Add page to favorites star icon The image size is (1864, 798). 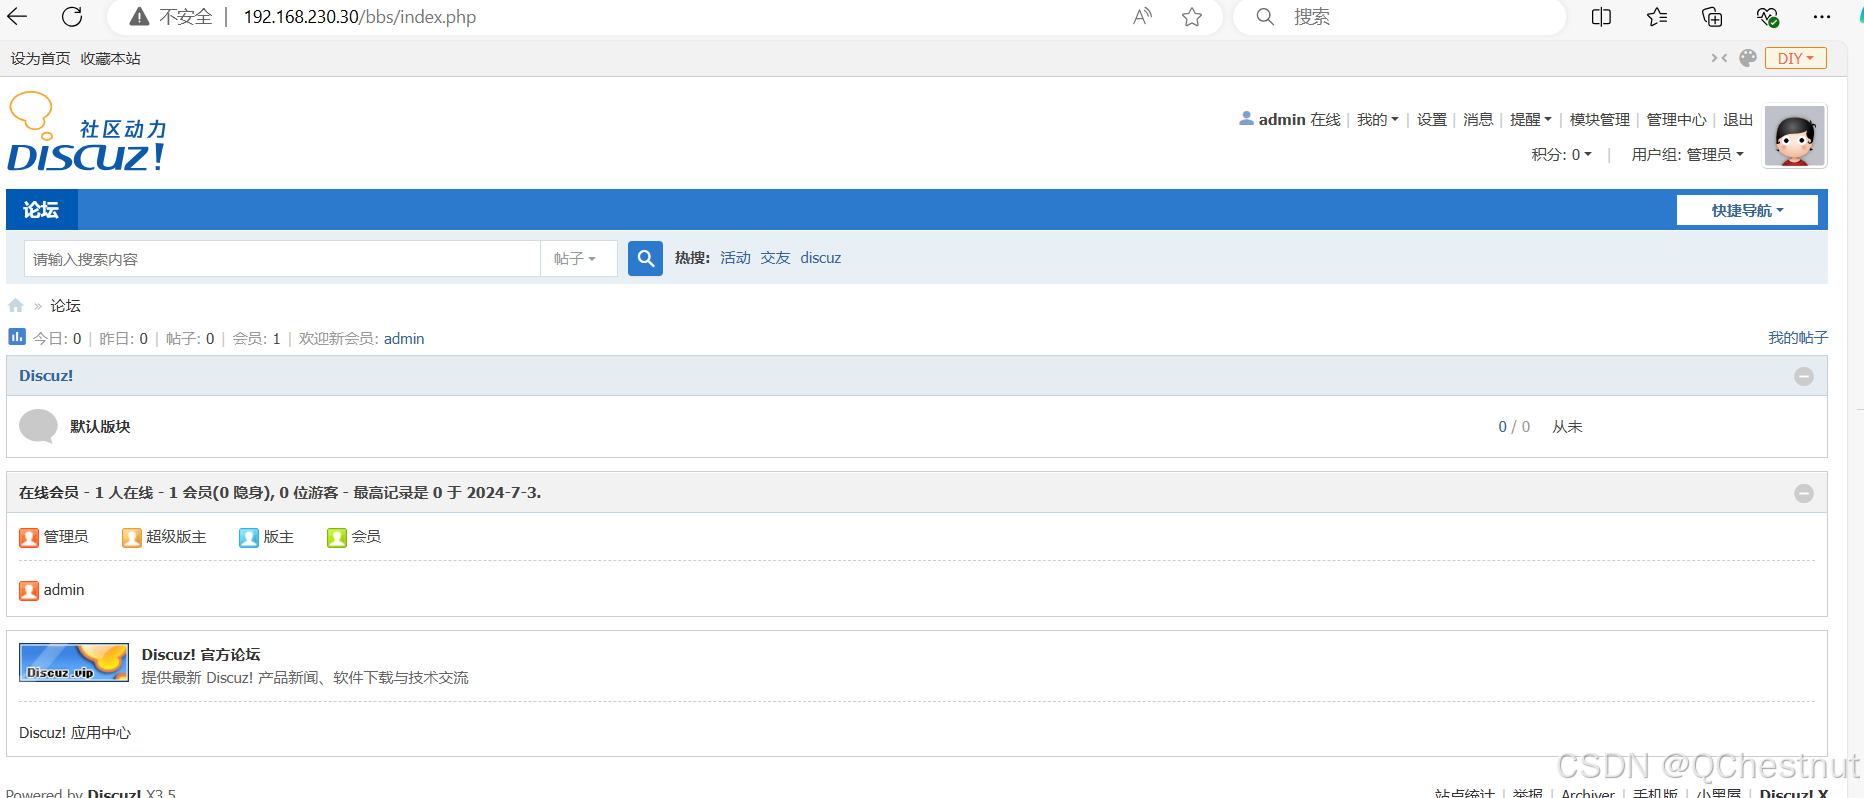tap(1192, 16)
